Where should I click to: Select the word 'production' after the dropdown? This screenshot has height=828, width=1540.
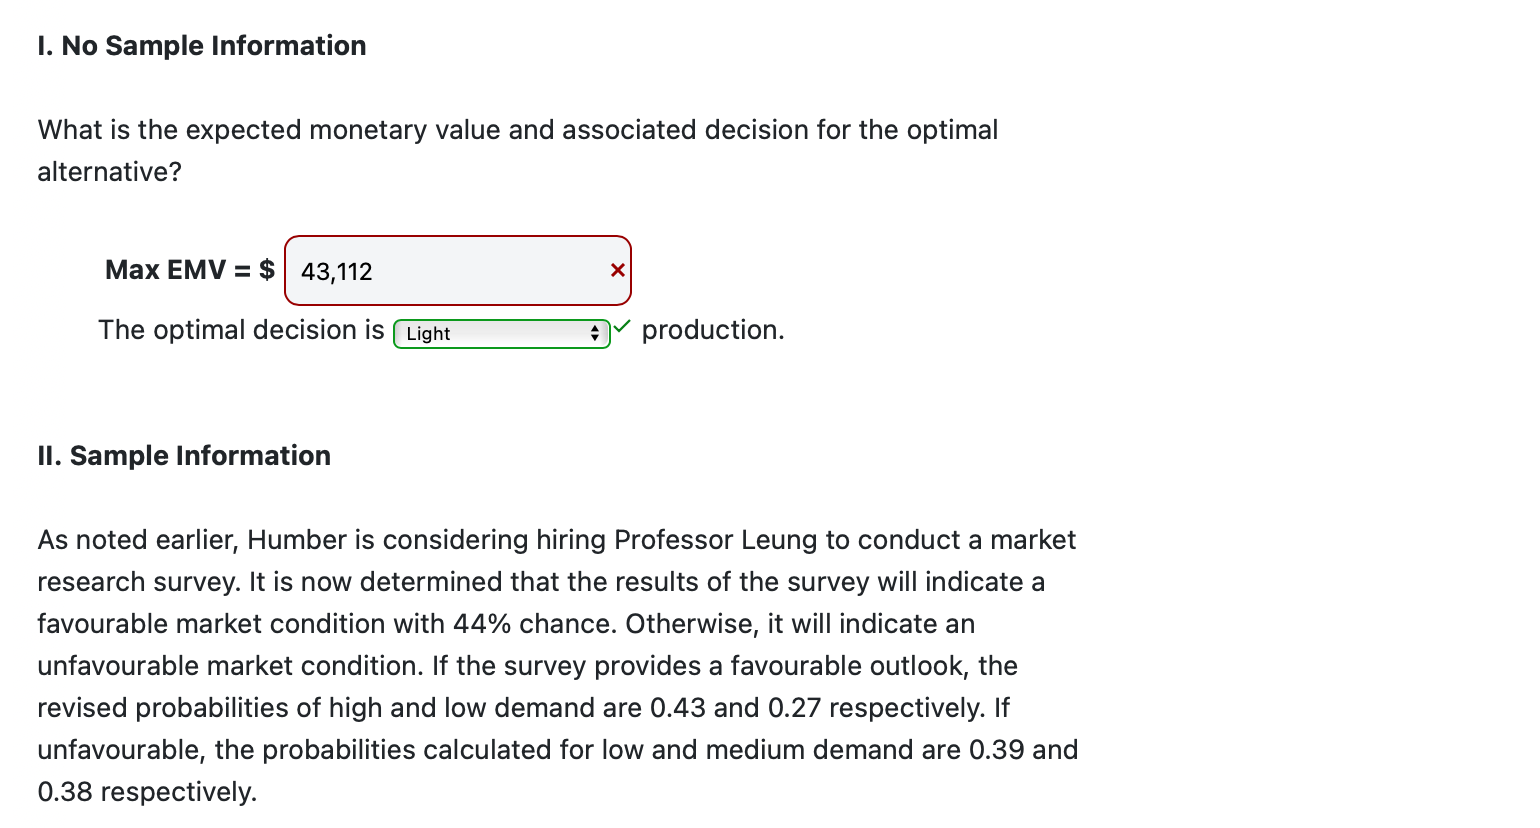(x=713, y=329)
